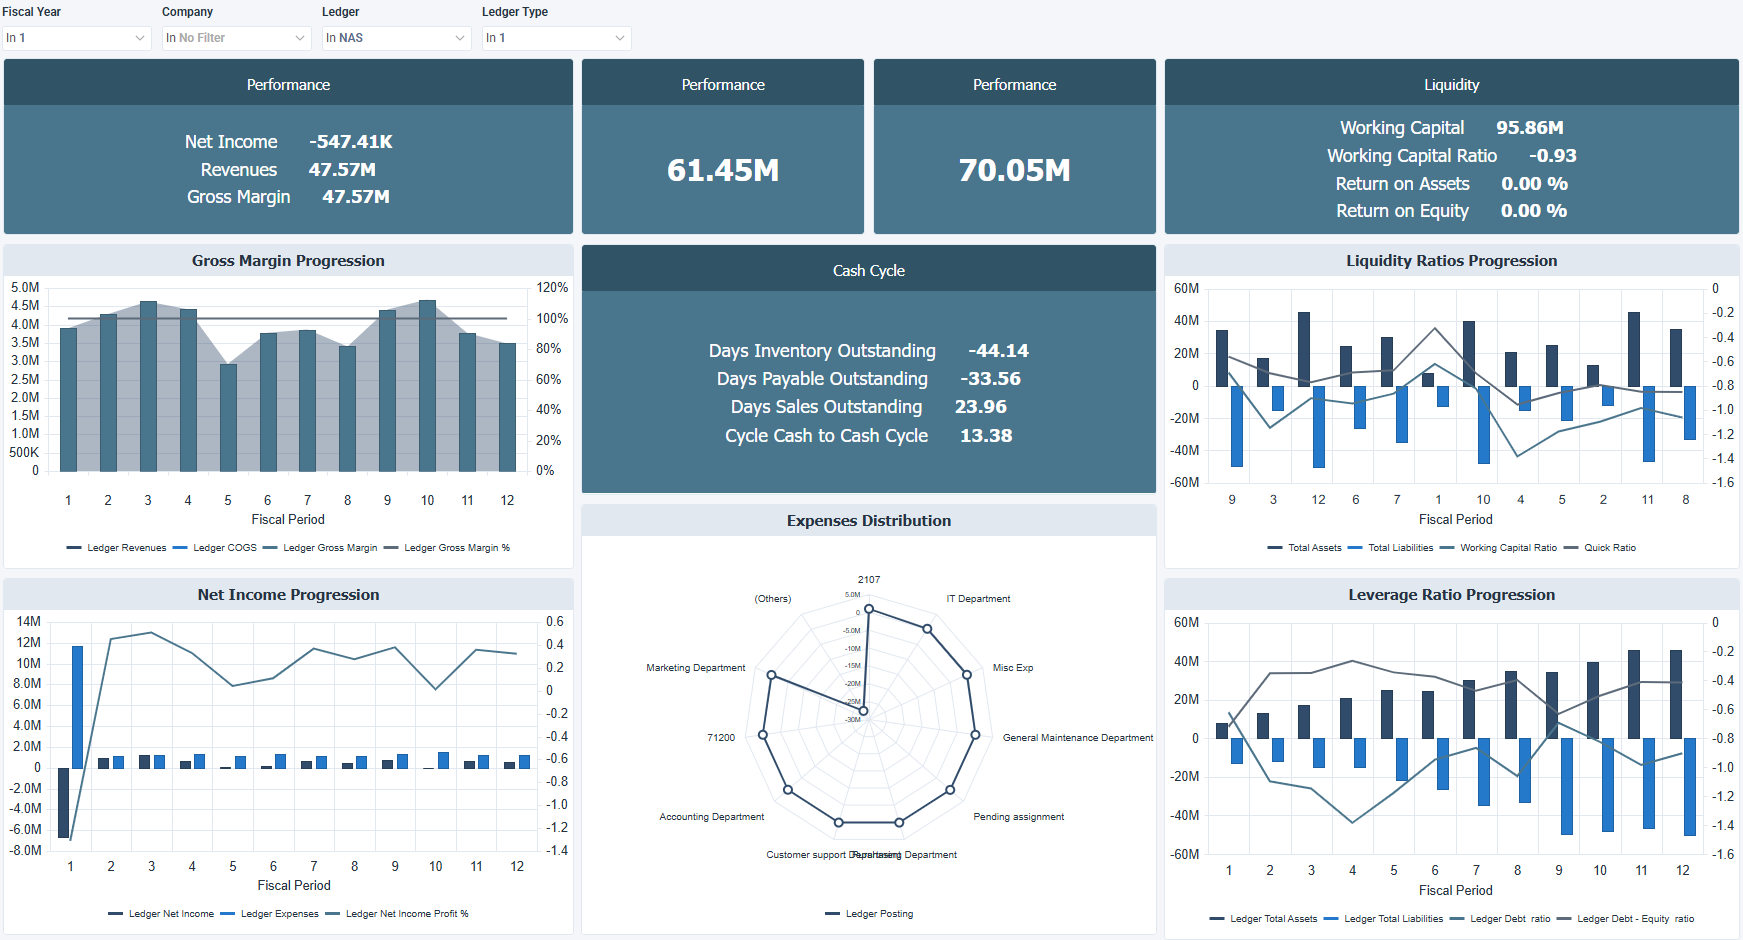
Task: Click Marketing Department label on radar chart
Action: tap(696, 668)
